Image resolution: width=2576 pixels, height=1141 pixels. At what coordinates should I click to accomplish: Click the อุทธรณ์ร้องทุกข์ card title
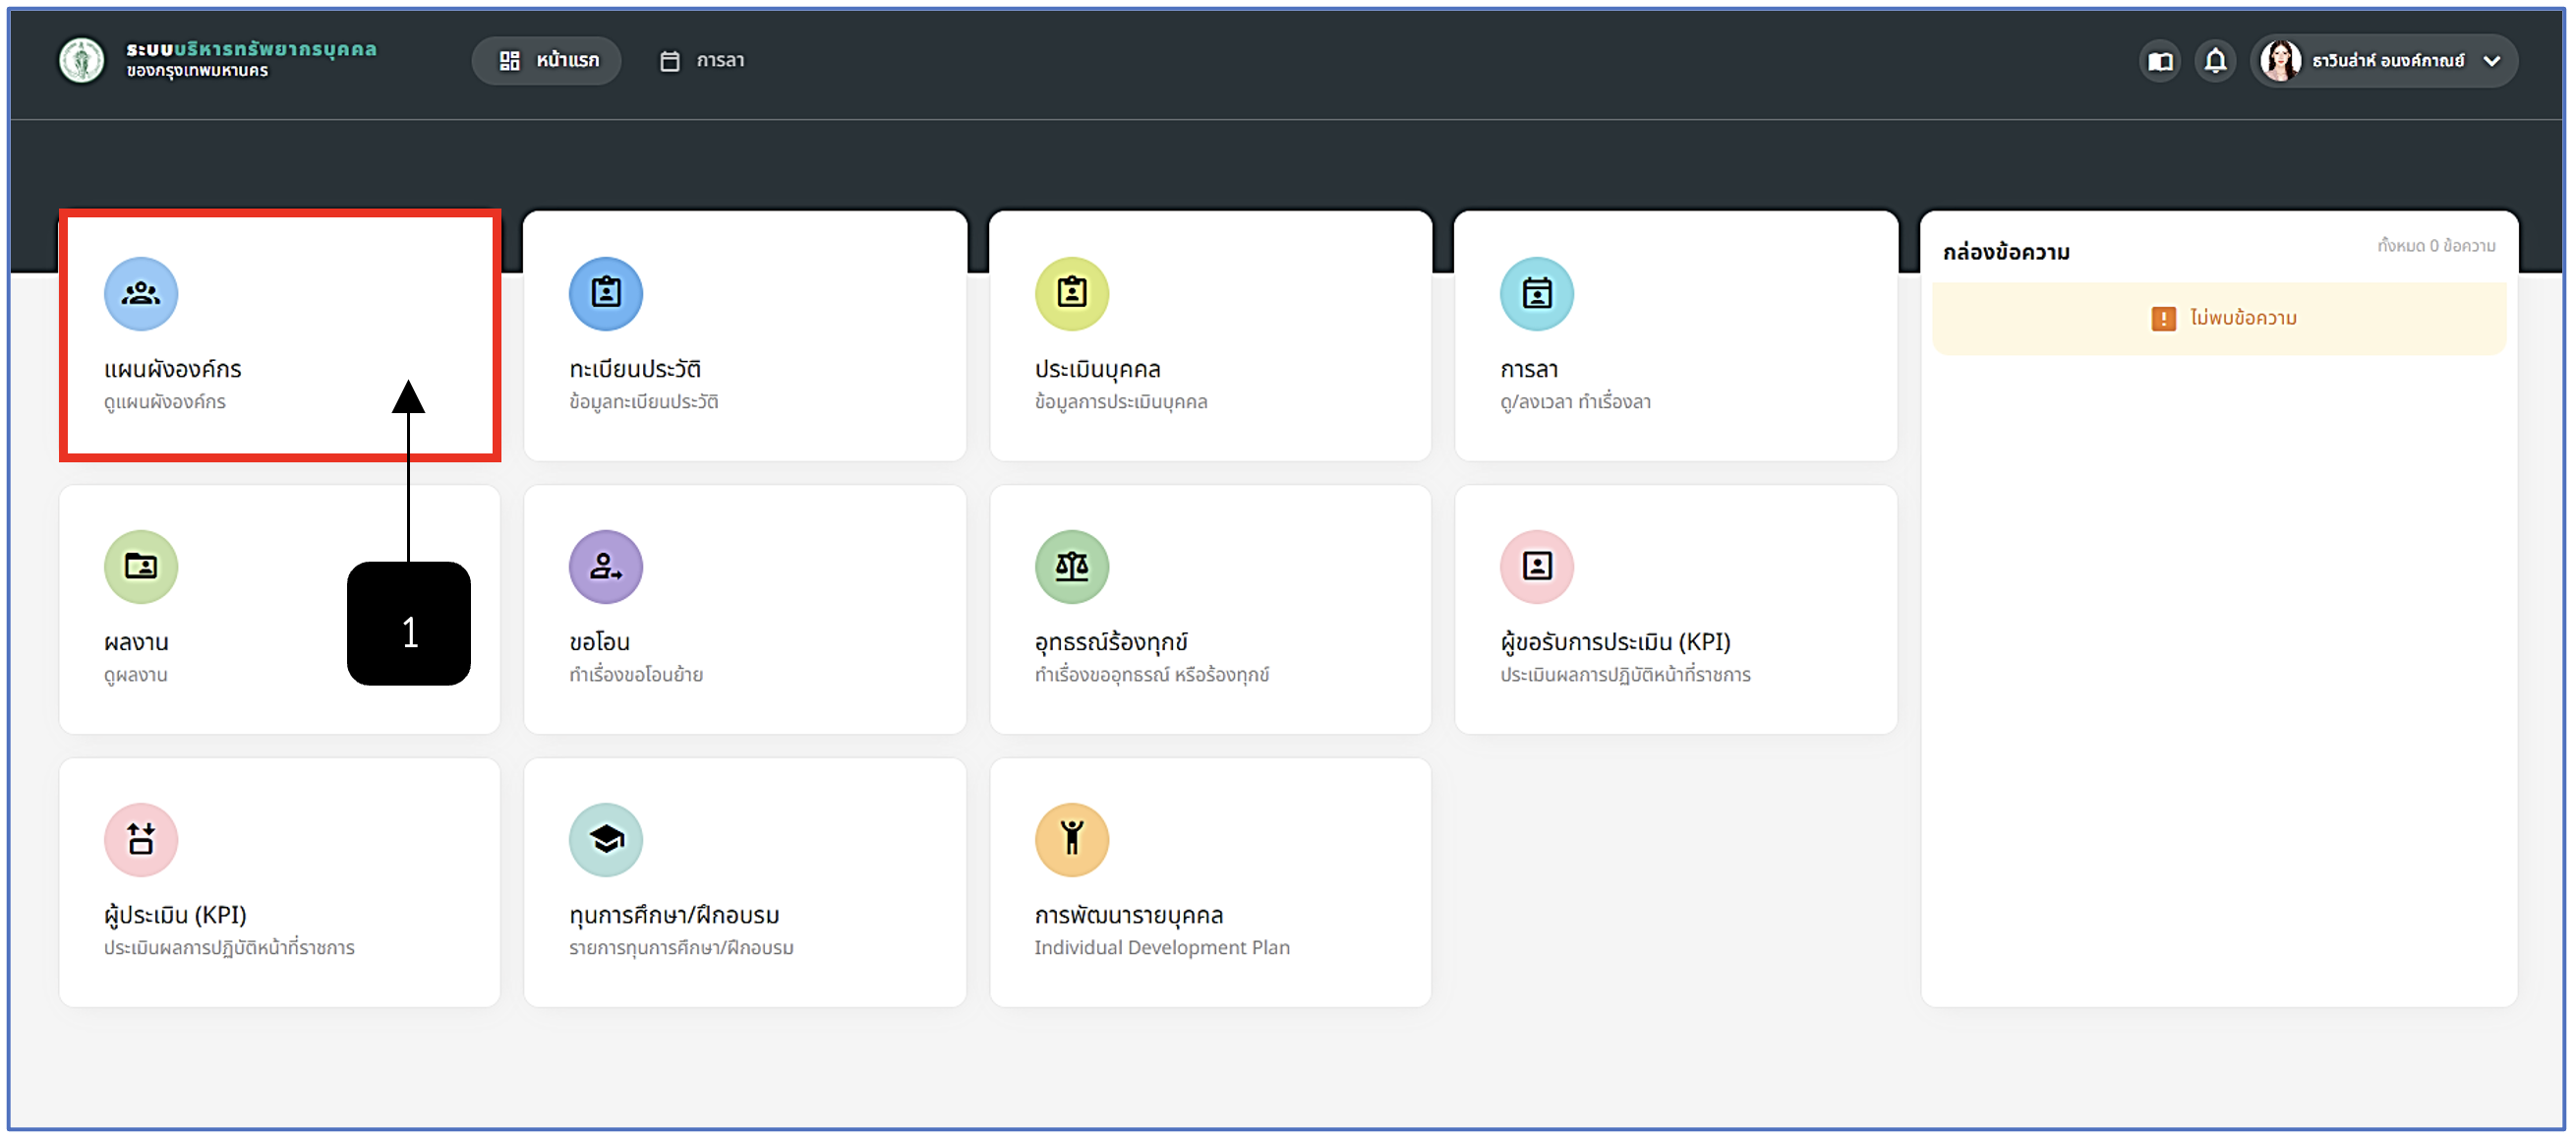pos(1111,642)
